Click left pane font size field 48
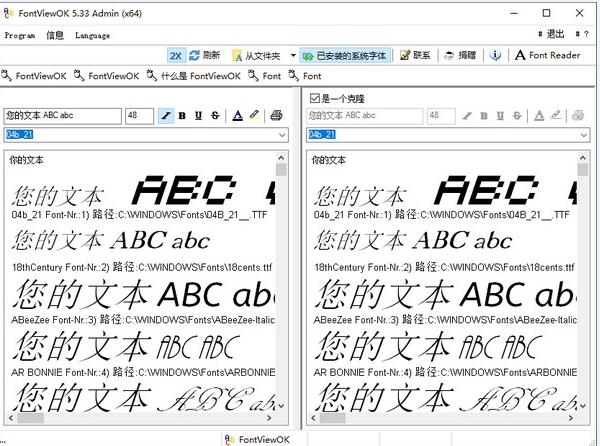Viewport: 600px width, 446px height. click(139, 116)
